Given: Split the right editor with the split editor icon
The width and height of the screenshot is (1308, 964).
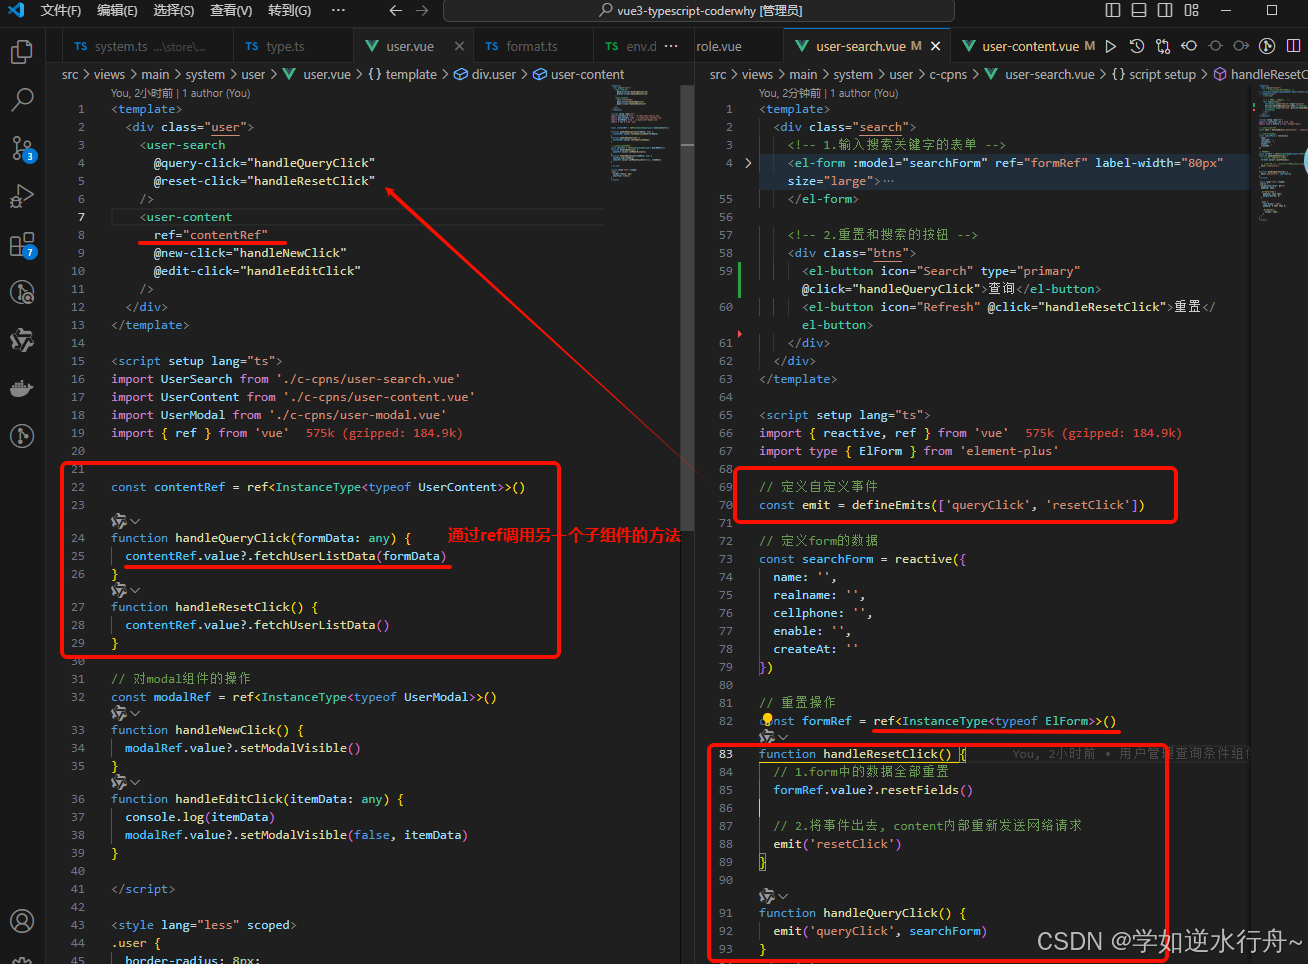Looking at the screenshot, I should click(1293, 46).
